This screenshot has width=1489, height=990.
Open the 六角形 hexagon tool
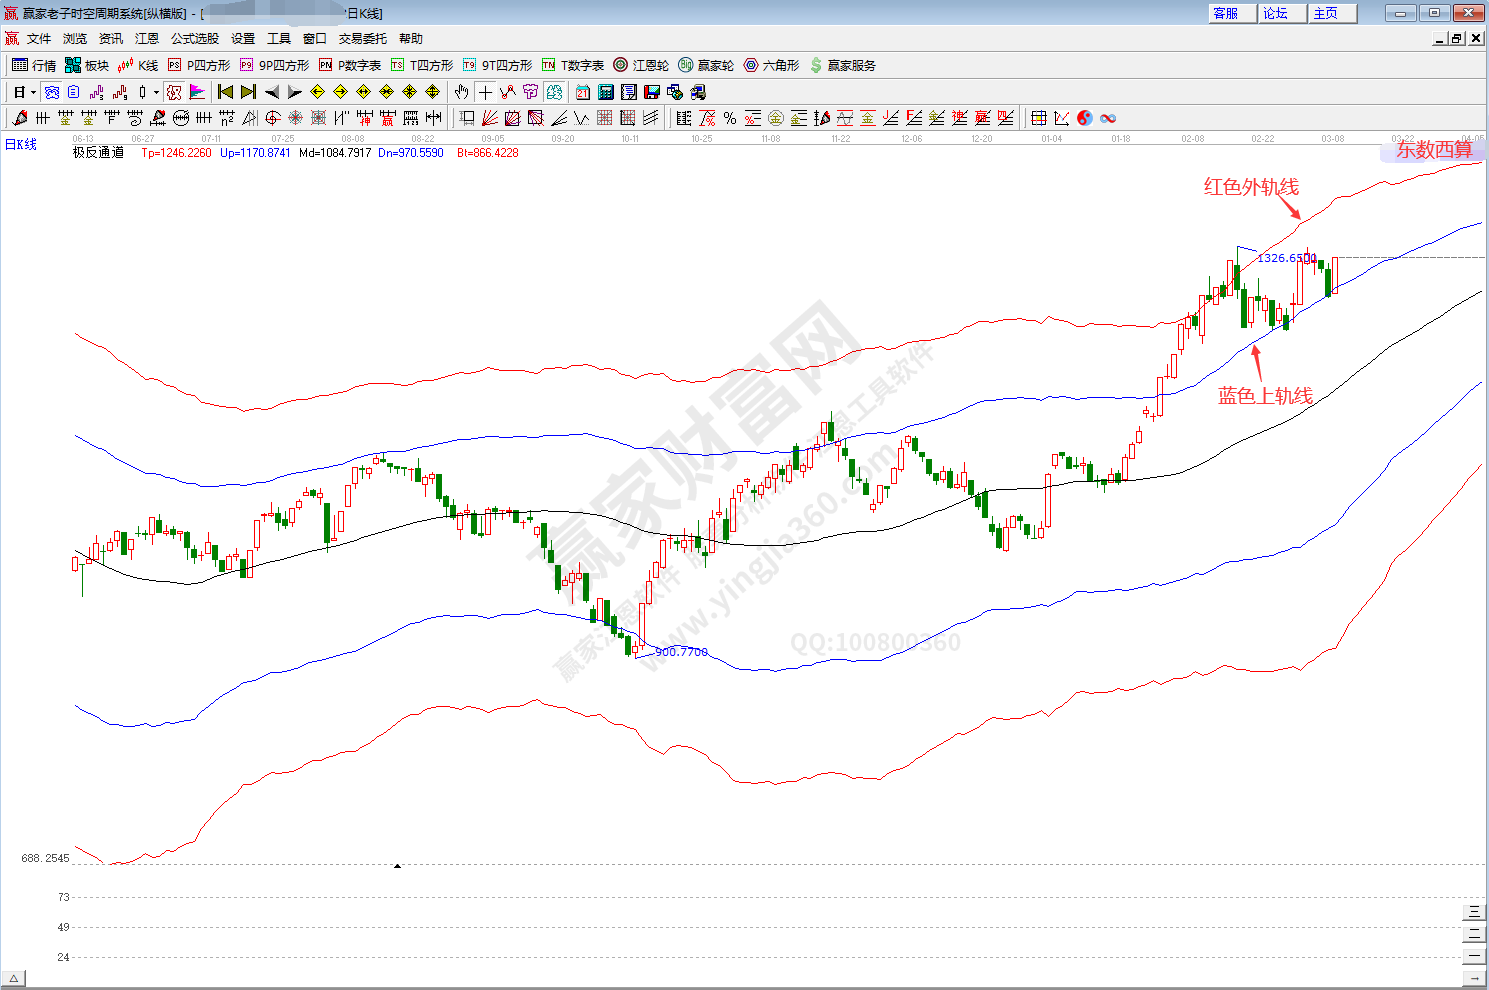point(771,65)
